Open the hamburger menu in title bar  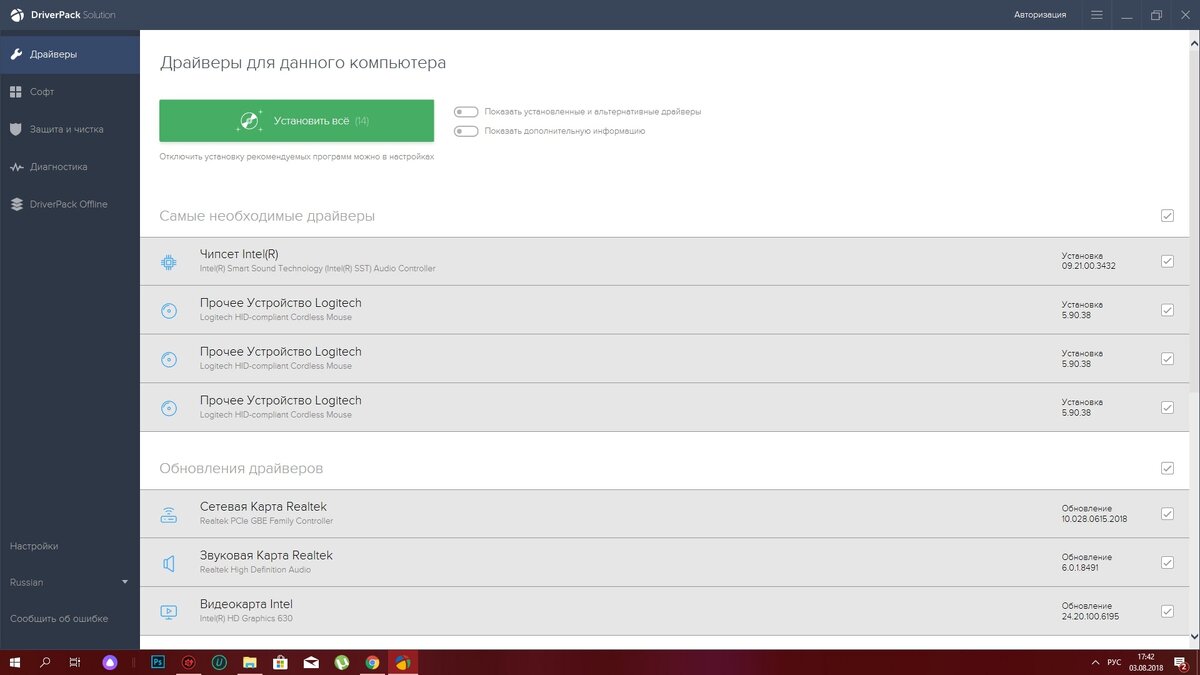tap(1097, 15)
